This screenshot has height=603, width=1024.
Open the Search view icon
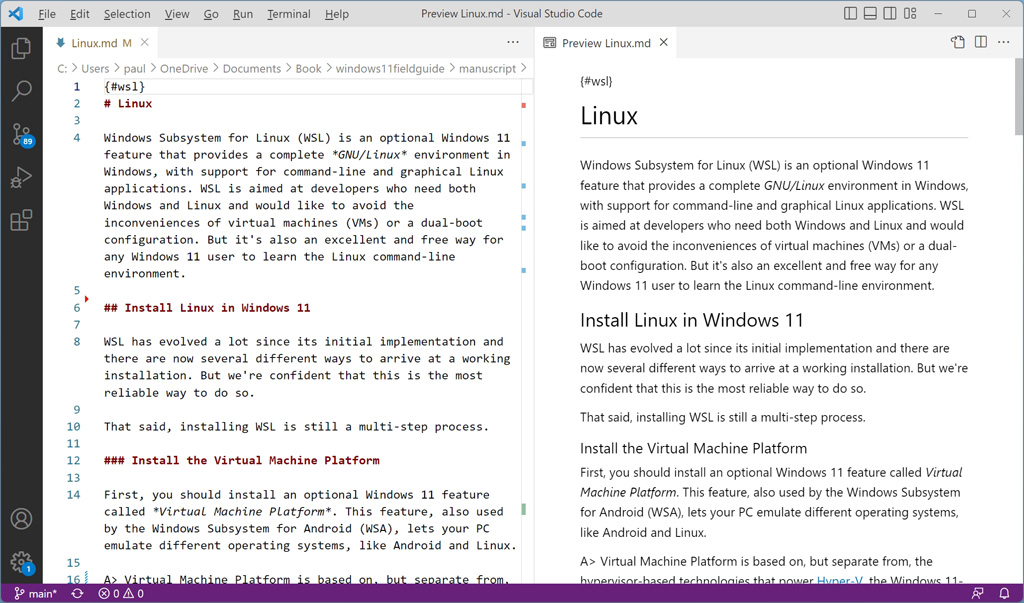tap(21, 91)
